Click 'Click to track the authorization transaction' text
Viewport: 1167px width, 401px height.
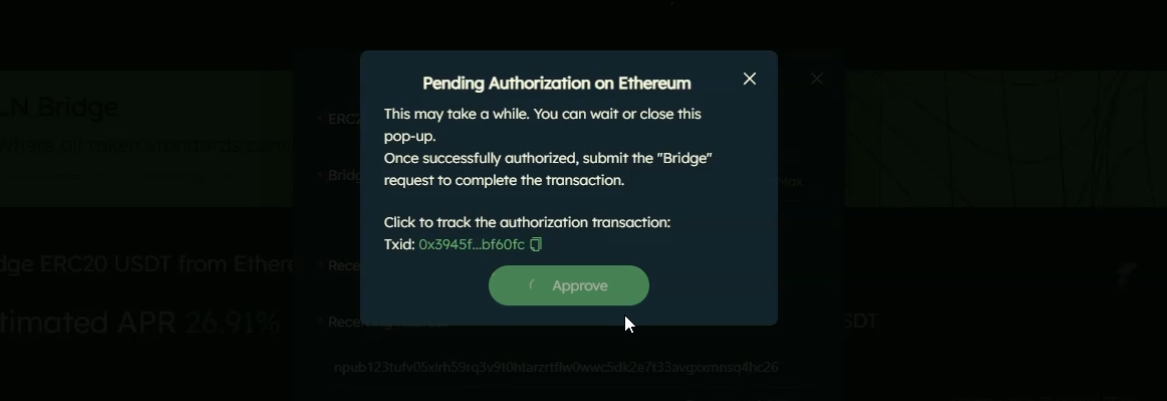527,222
